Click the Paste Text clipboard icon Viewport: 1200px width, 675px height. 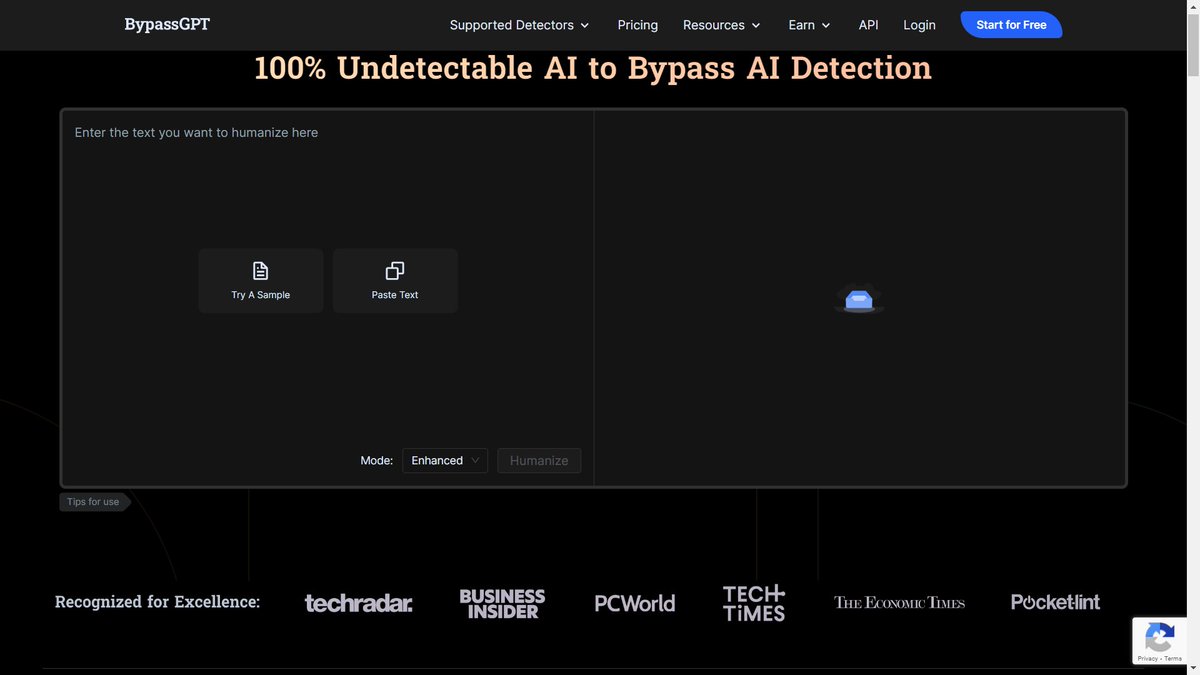click(395, 271)
